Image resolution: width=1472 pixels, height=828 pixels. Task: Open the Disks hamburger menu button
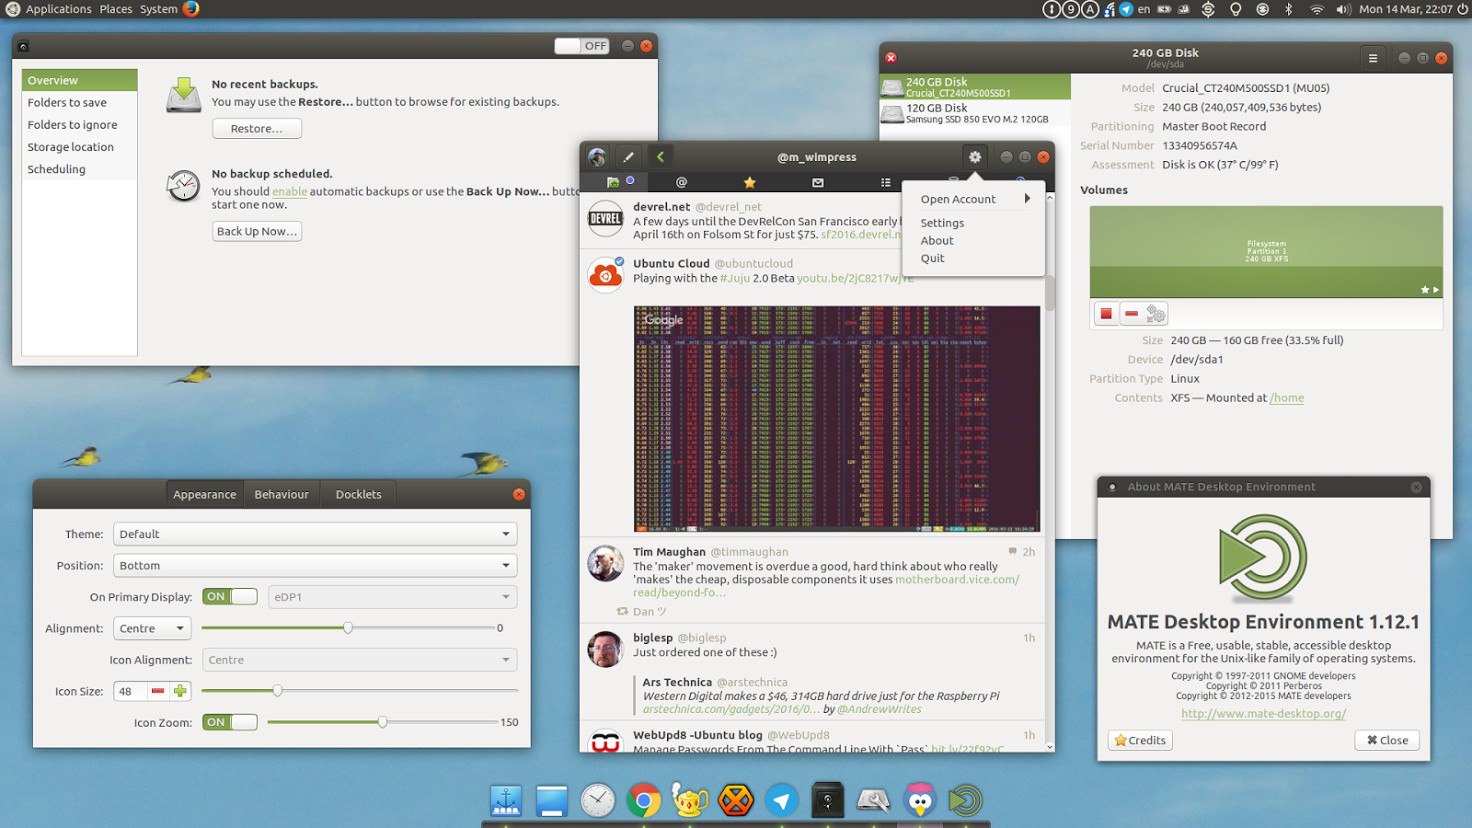click(x=1373, y=58)
